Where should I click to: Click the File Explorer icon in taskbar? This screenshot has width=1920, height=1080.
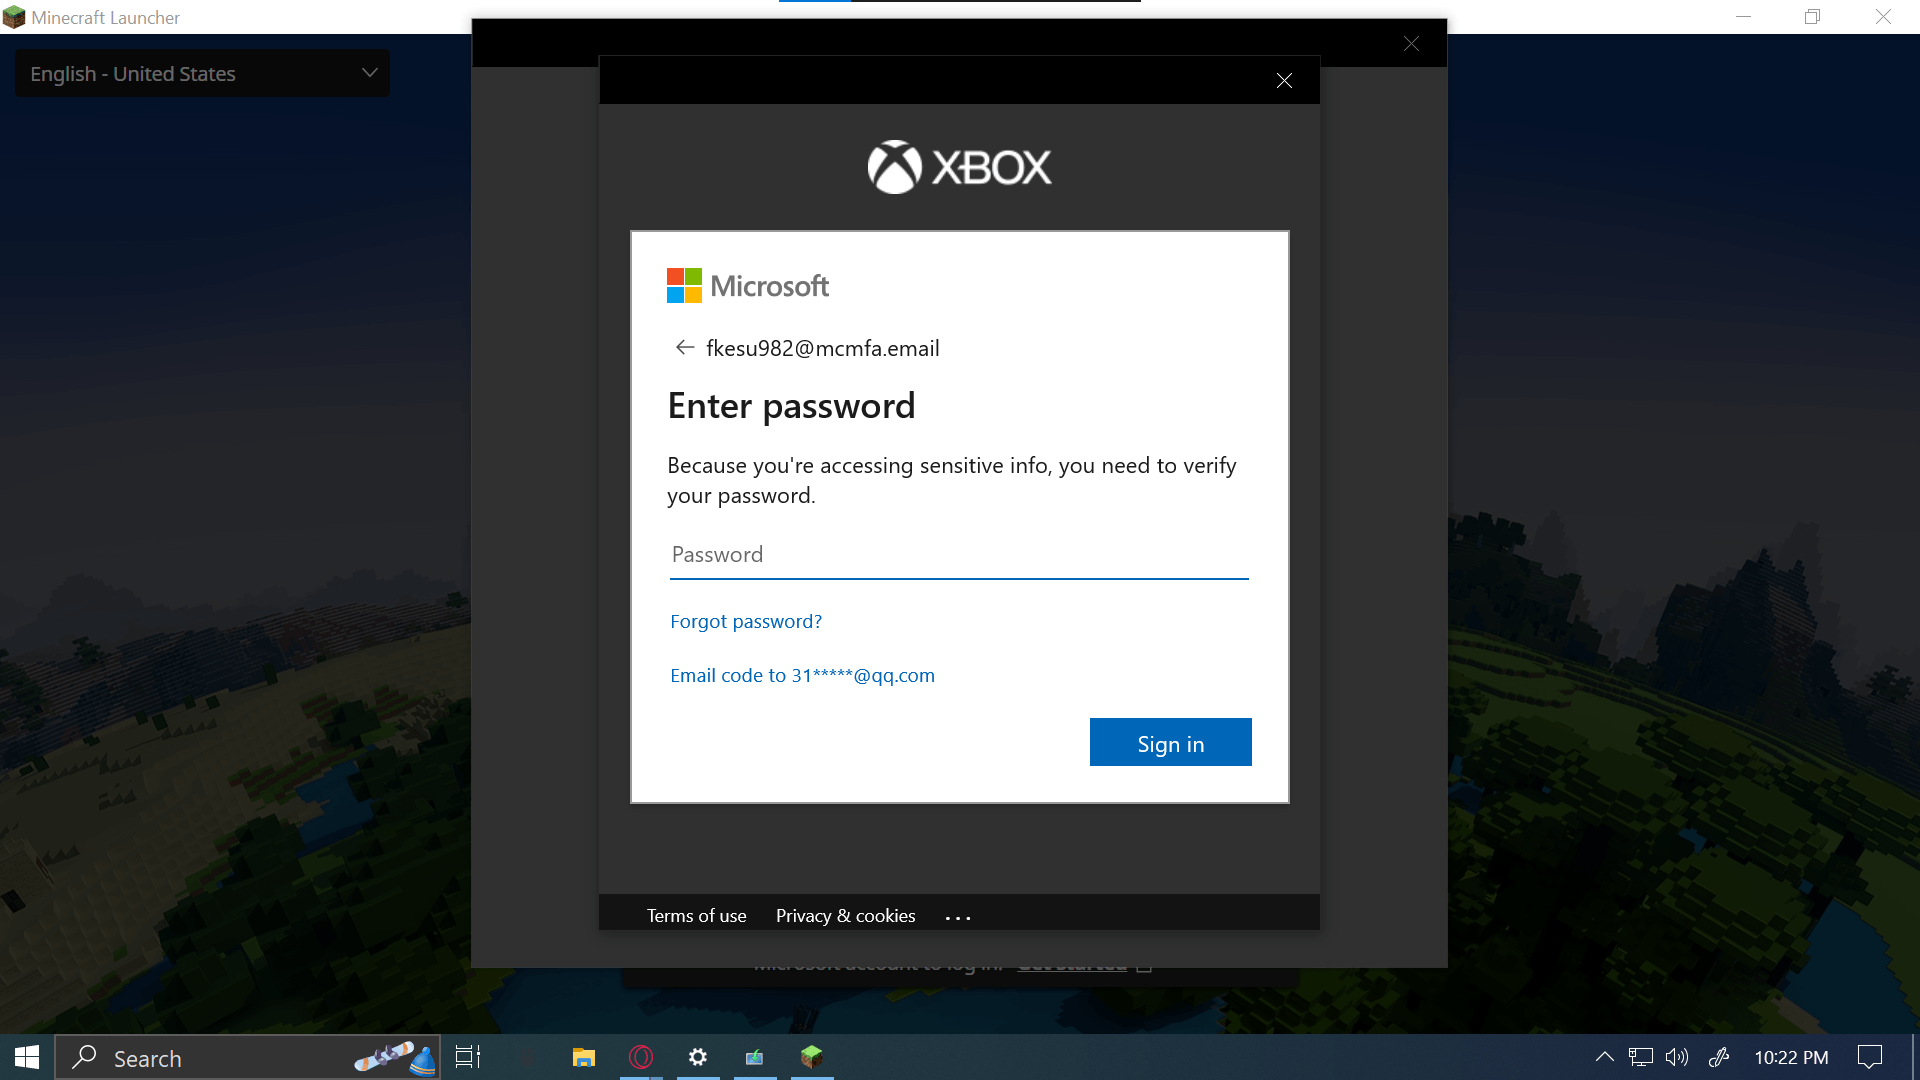(x=582, y=1056)
